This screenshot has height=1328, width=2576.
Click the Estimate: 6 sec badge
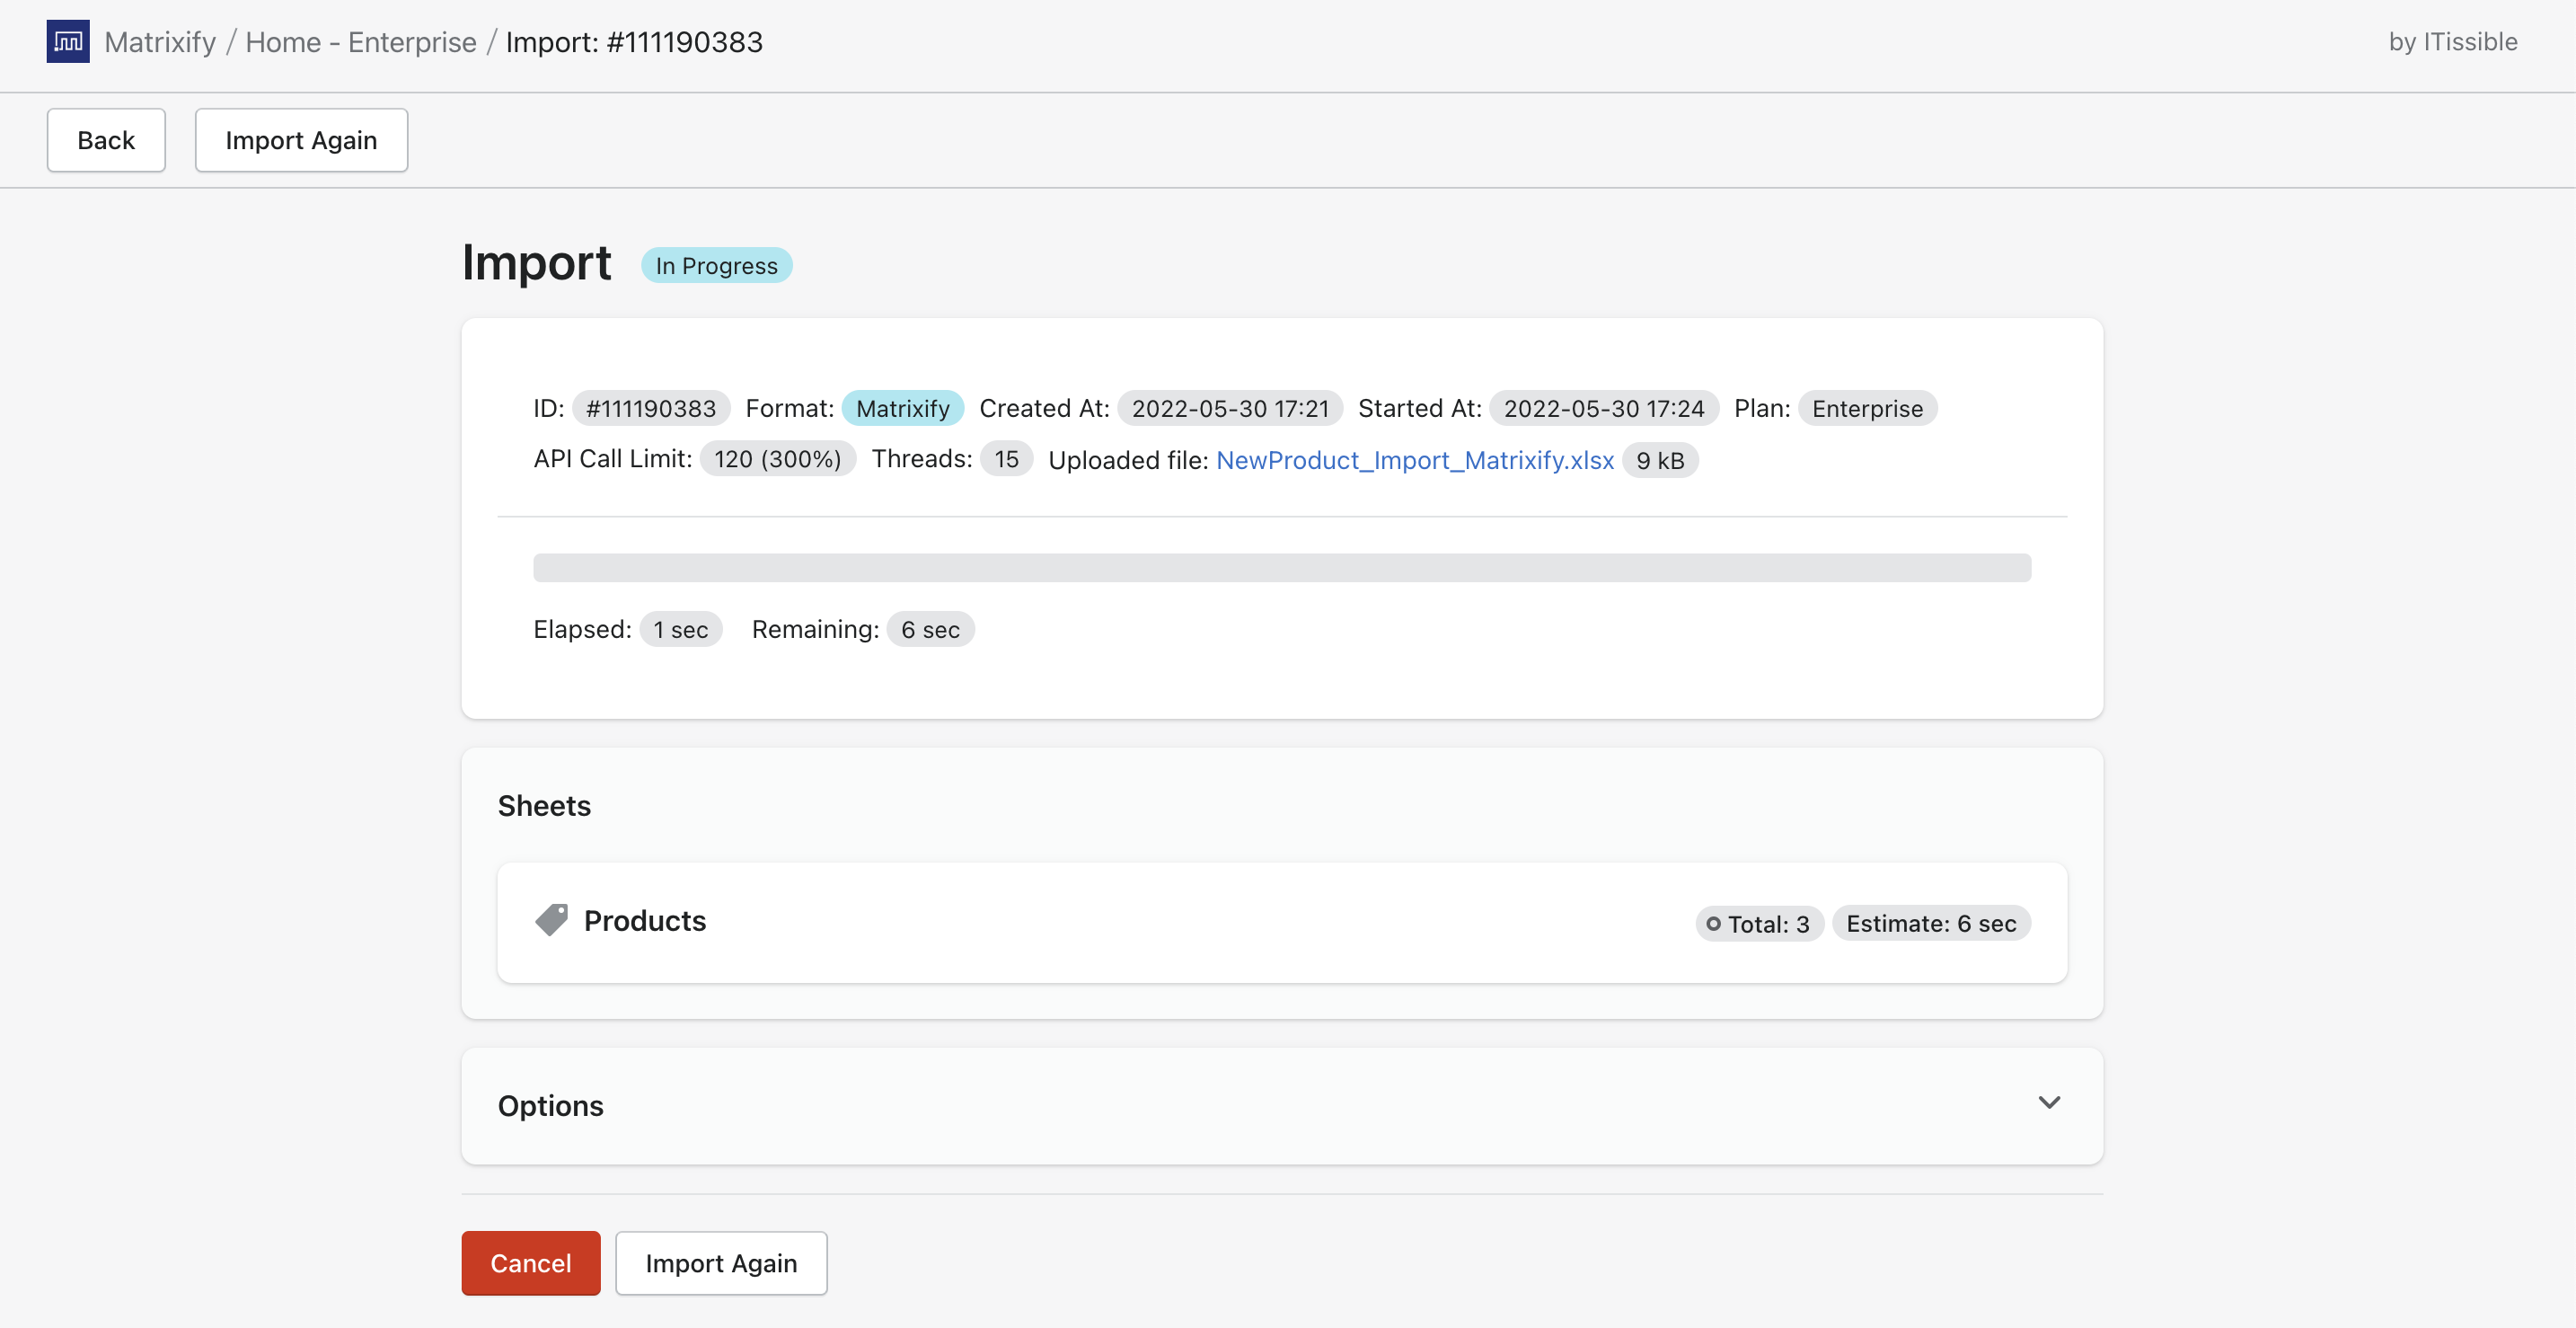point(1930,924)
